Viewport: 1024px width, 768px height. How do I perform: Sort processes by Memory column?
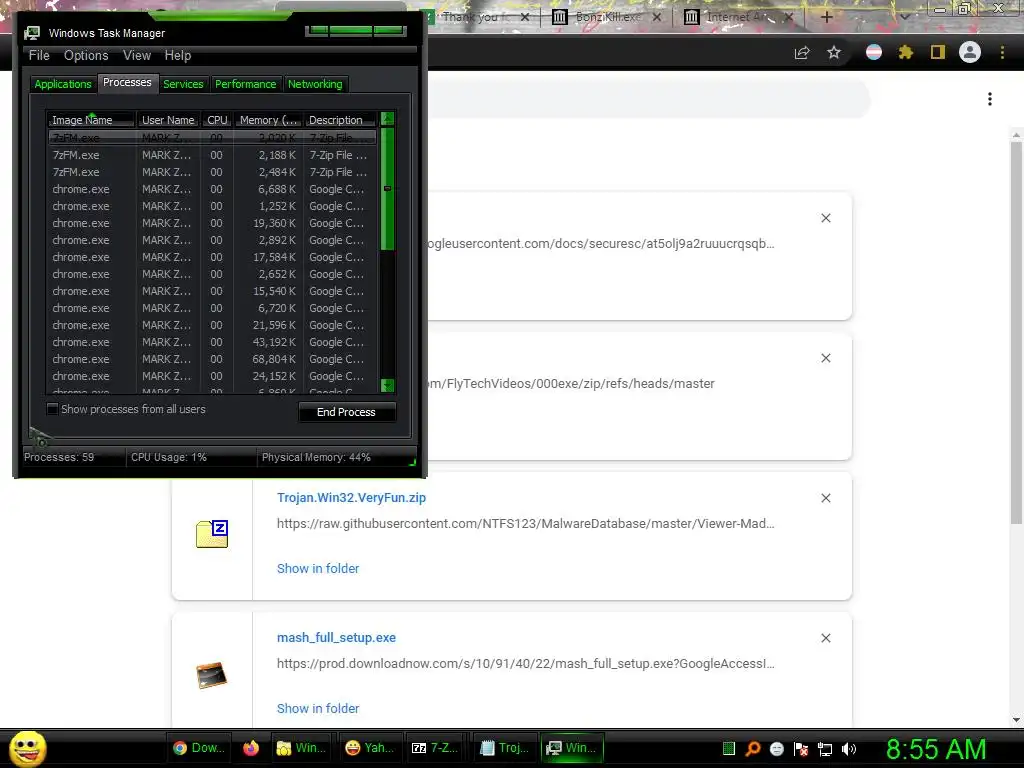pos(268,120)
